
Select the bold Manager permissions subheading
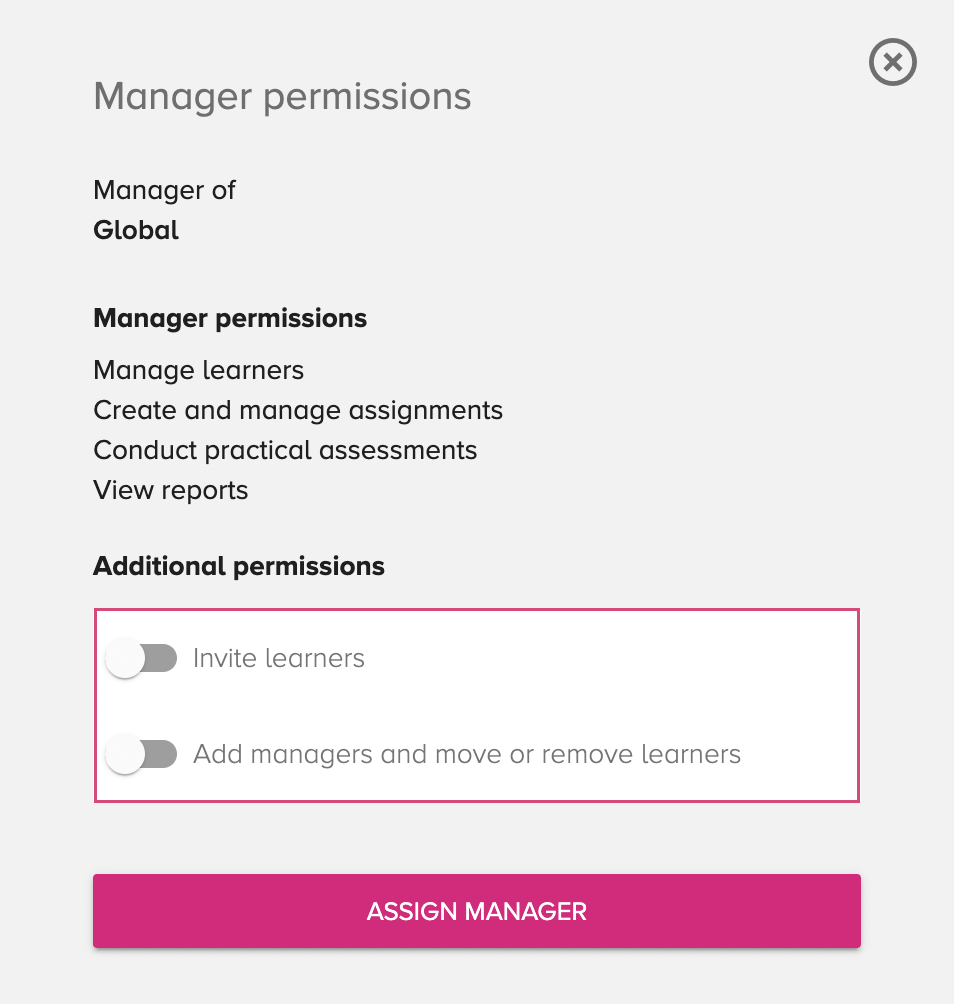pos(230,319)
